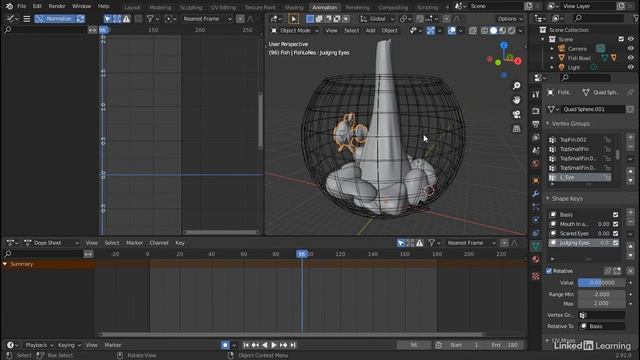640x360 pixels.
Task: Select the Tool properties tab icon
Action: pyautogui.click(x=536, y=94)
